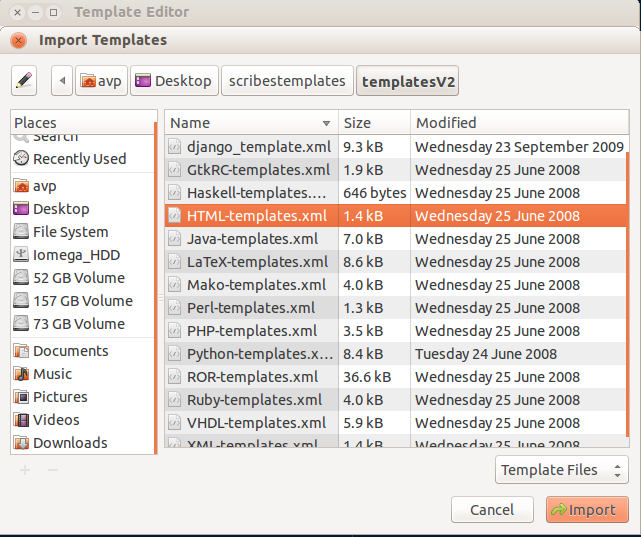Sort files by Name column header

[251, 123]
